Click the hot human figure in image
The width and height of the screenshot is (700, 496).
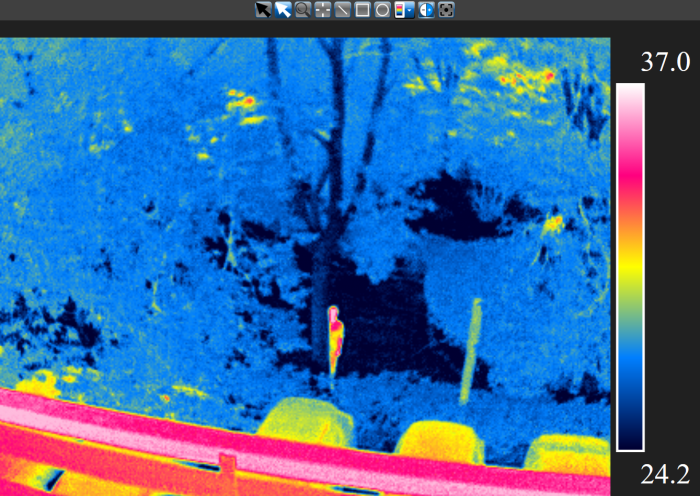point(335,335)
